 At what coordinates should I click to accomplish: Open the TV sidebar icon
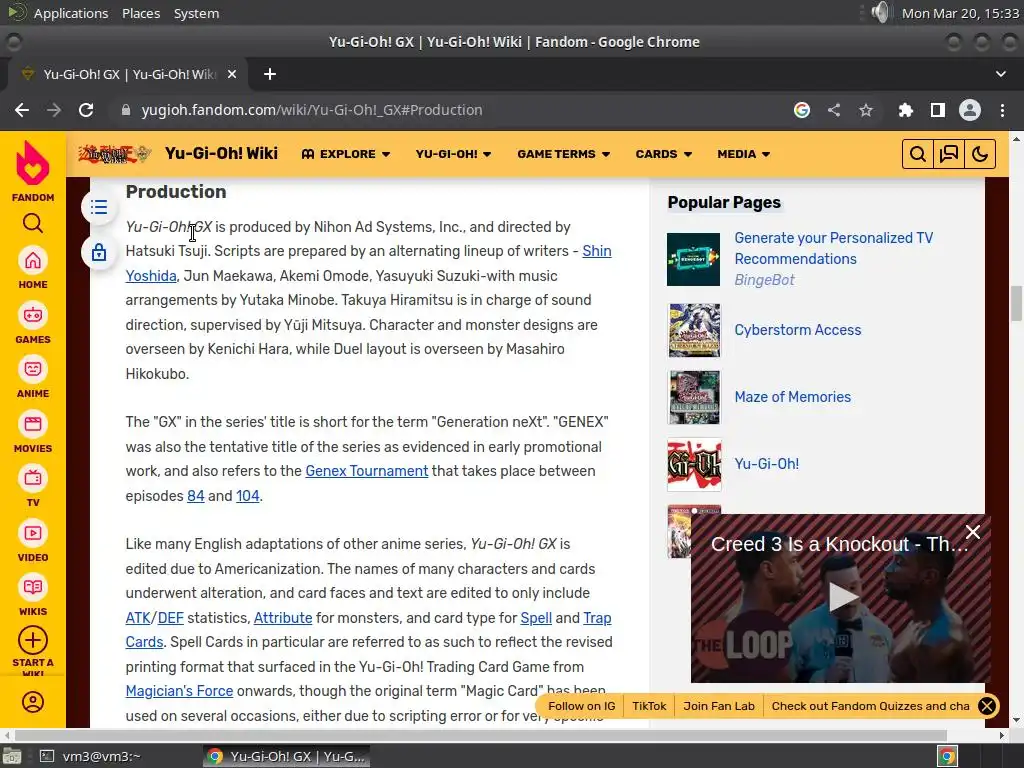click(33, 479)
